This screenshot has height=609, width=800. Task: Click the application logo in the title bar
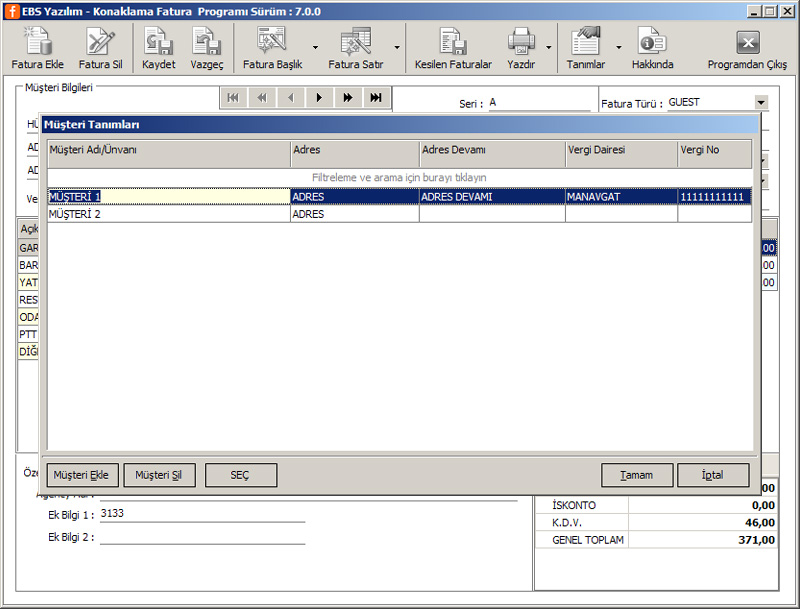pyautogui.click(x=12, y=11)
